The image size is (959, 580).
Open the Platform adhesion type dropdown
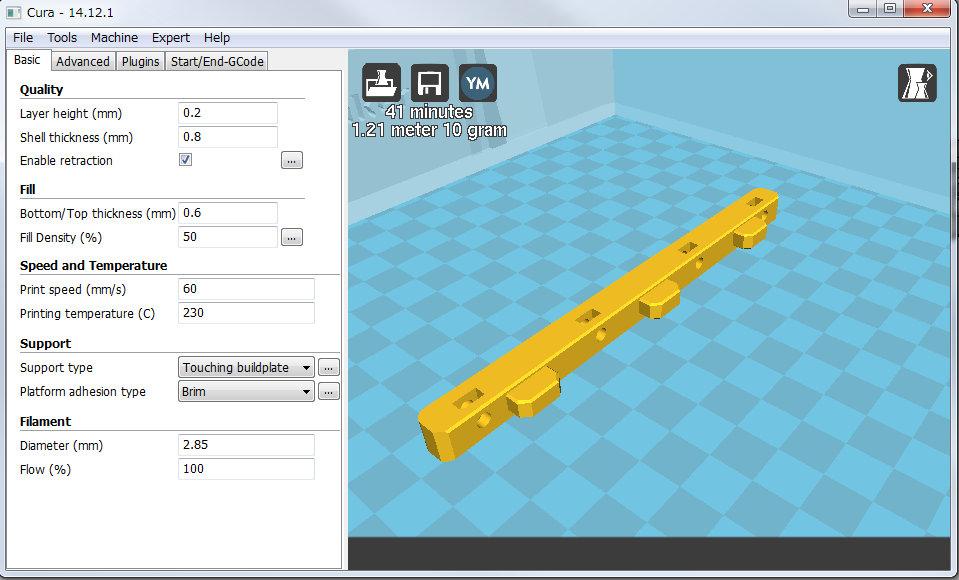246,392
